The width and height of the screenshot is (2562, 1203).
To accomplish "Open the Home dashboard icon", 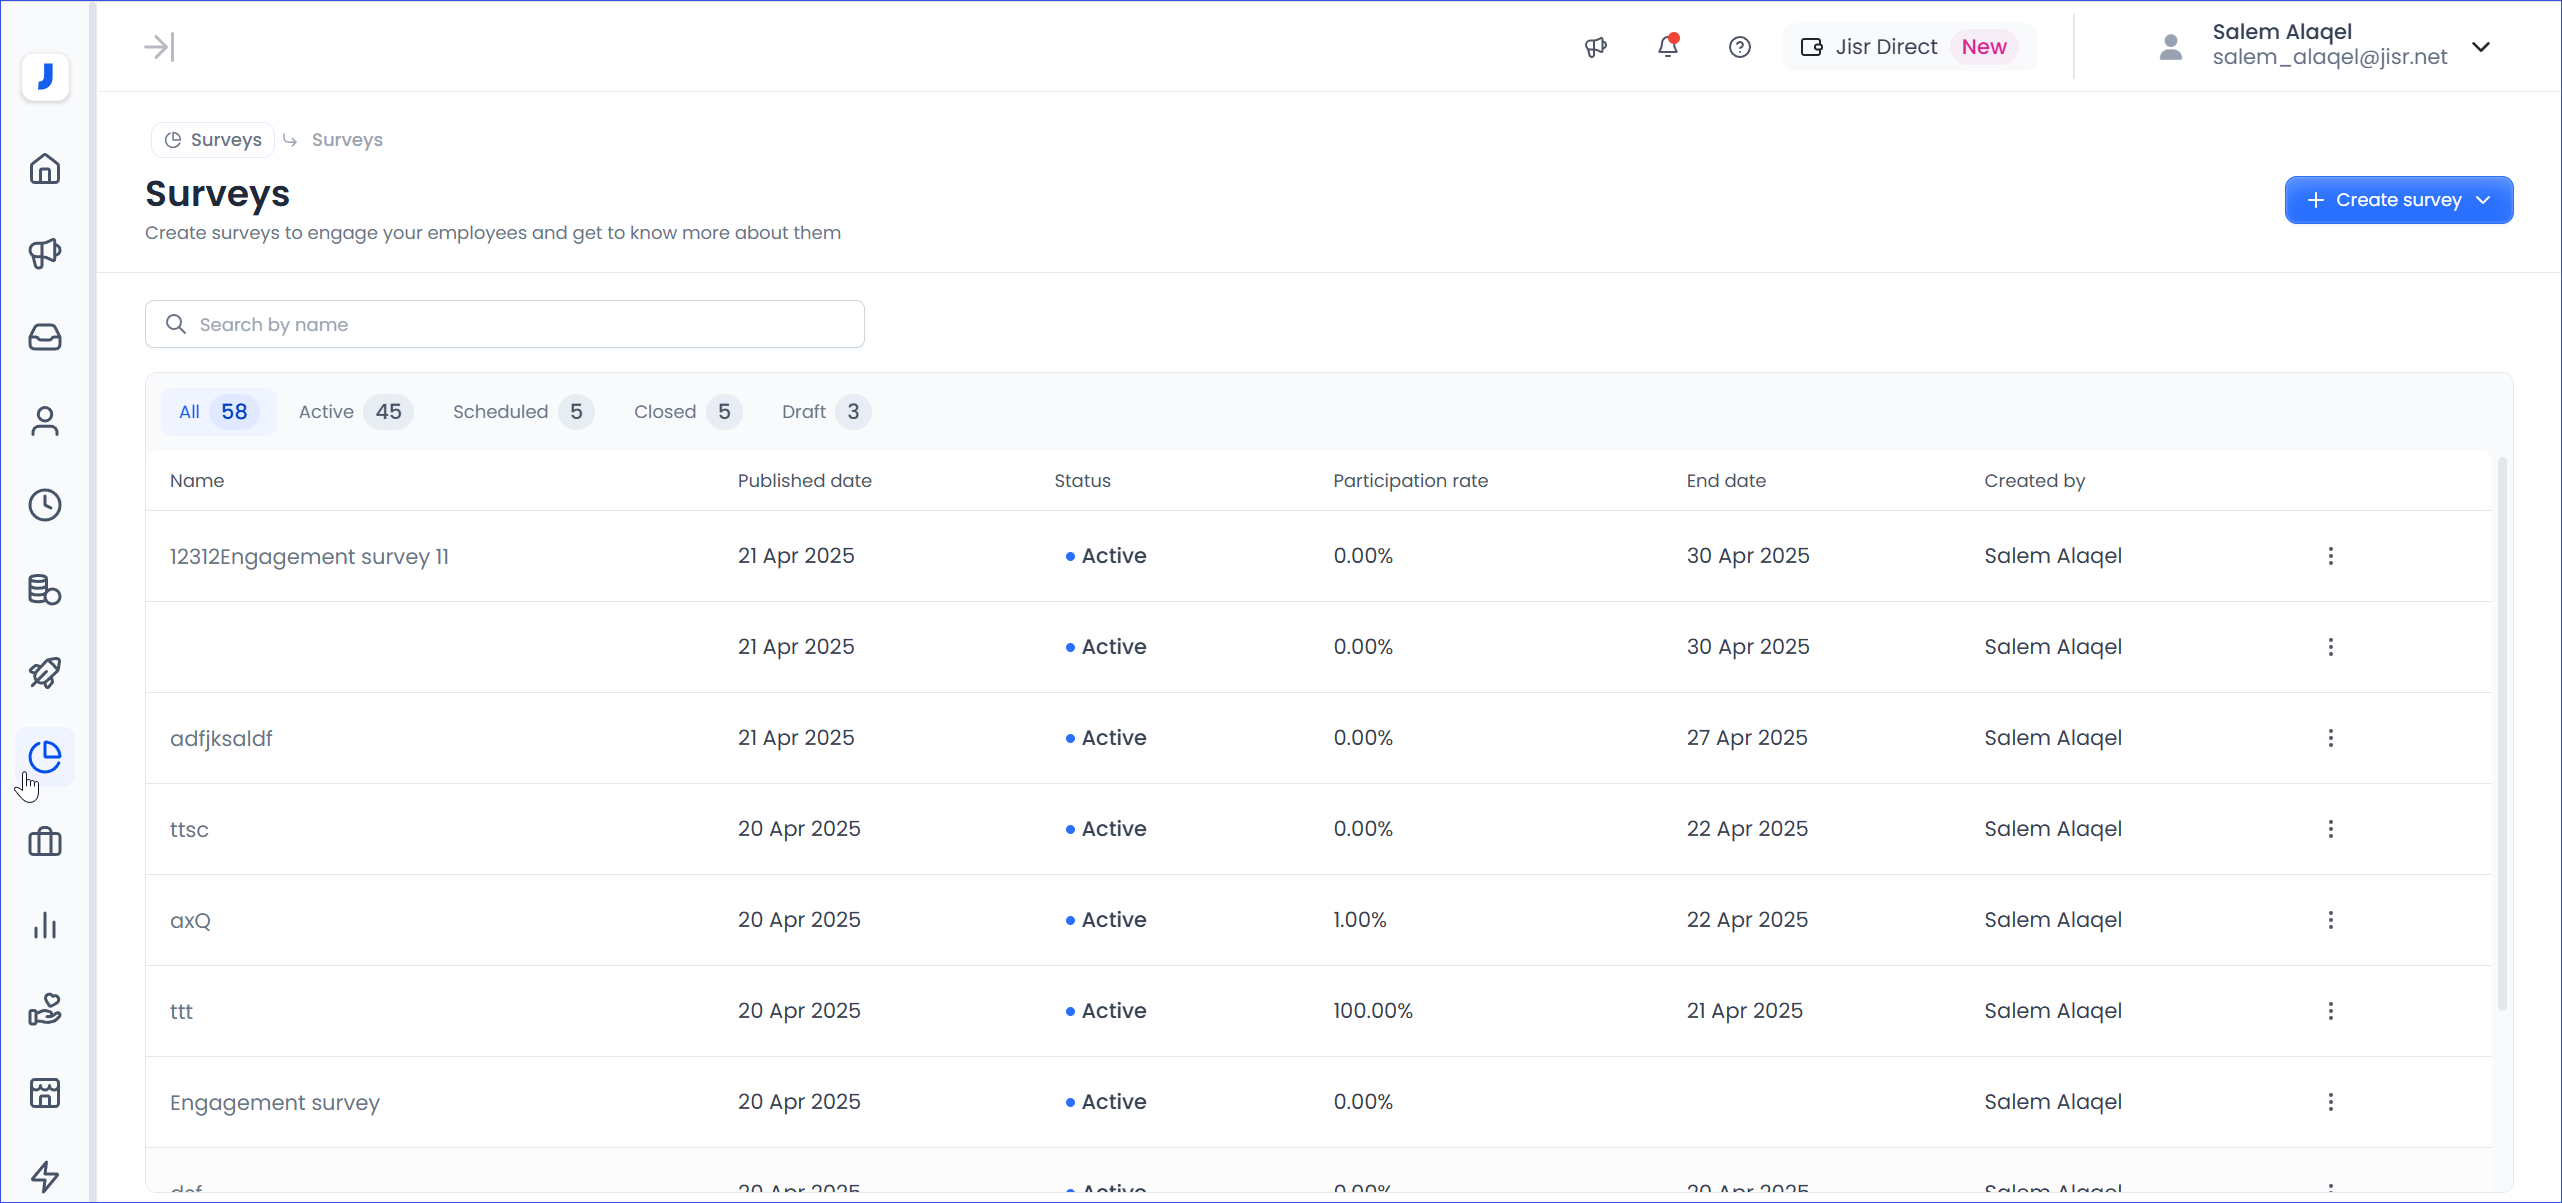I will 45,168.
